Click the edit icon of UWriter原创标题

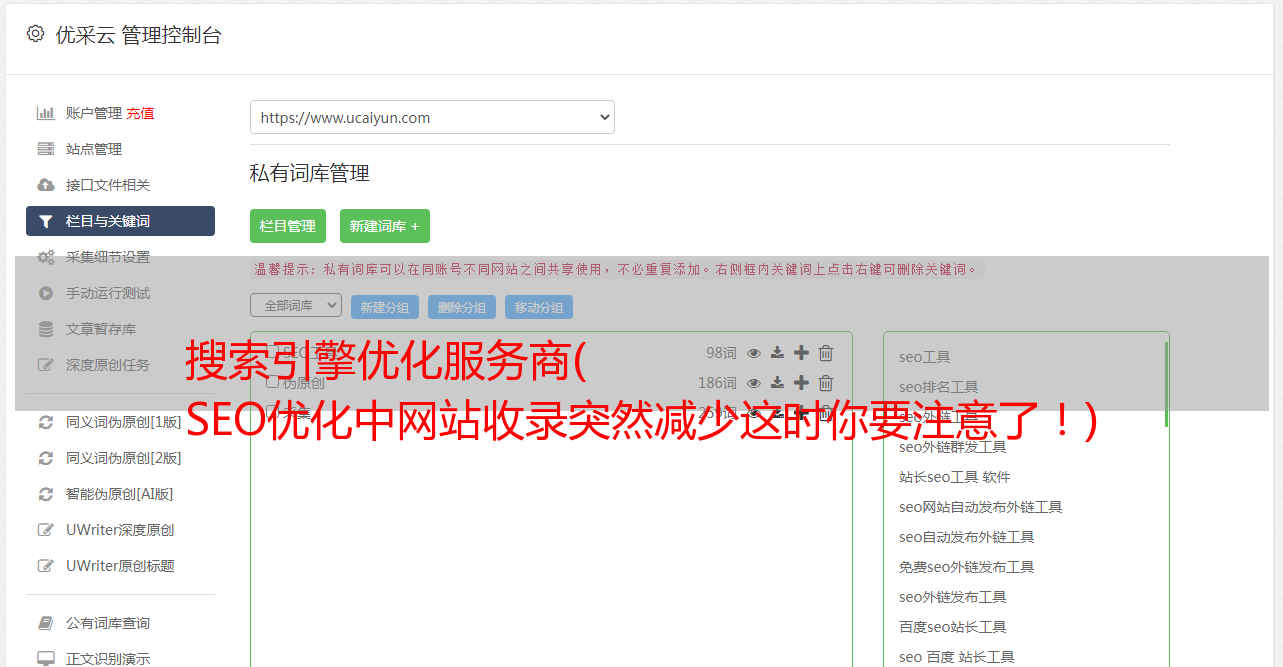click(x=46, y=566)
